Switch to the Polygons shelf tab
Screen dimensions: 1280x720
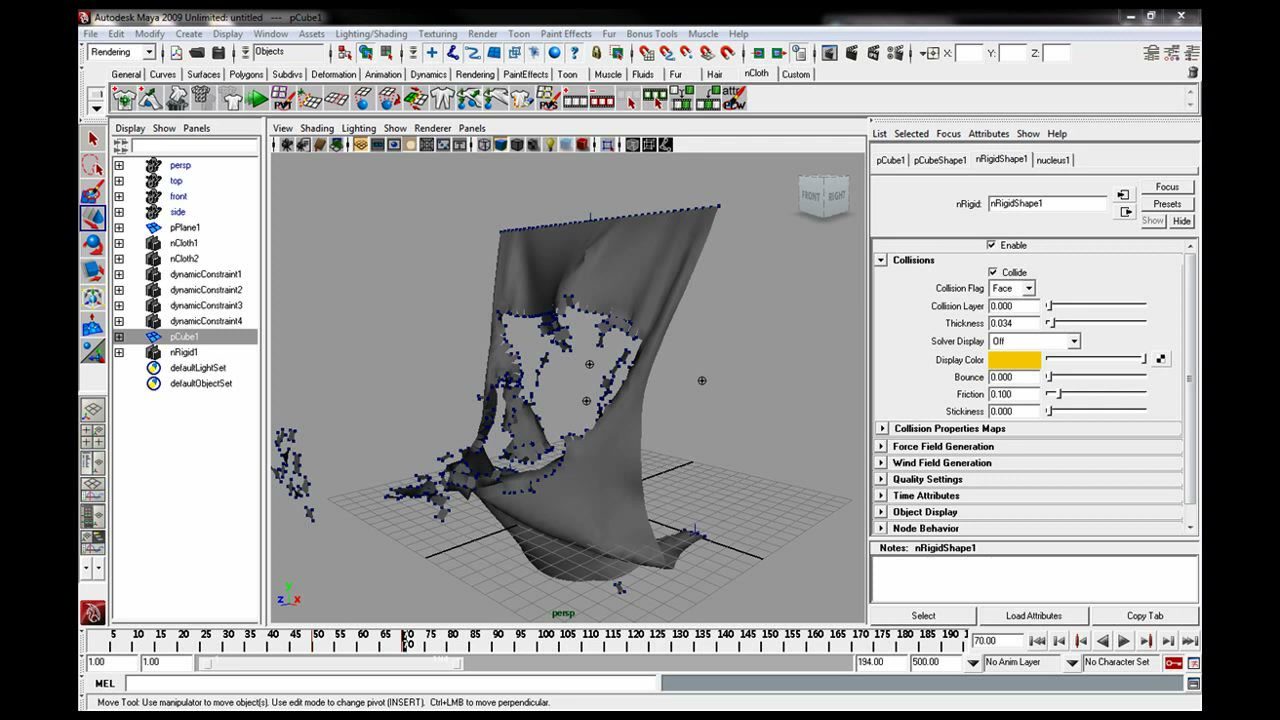click(246, 74)
